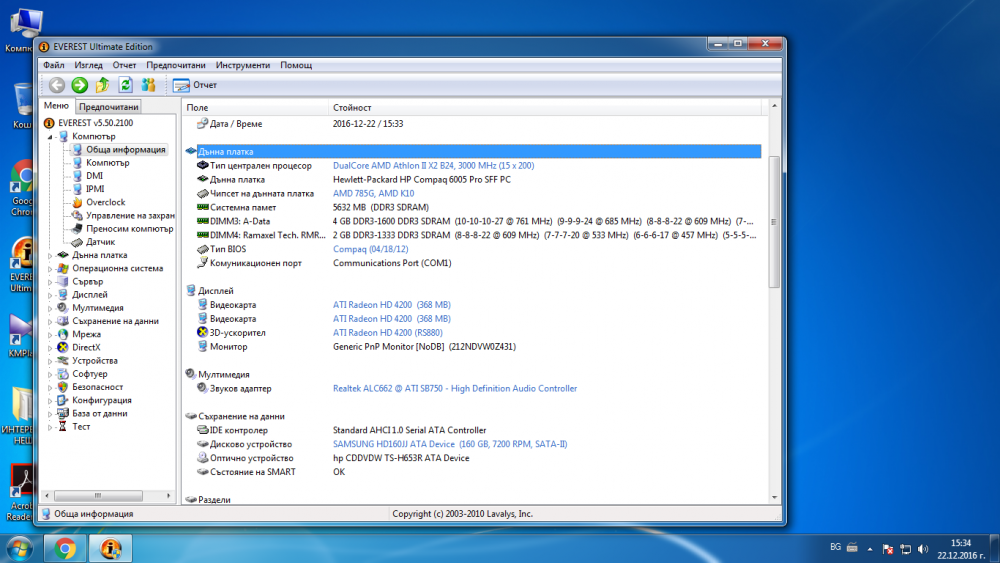Click tree pane horizontal scrollbar thumb
Screen dimensions: 1000x563
click(x=98, y=495)
